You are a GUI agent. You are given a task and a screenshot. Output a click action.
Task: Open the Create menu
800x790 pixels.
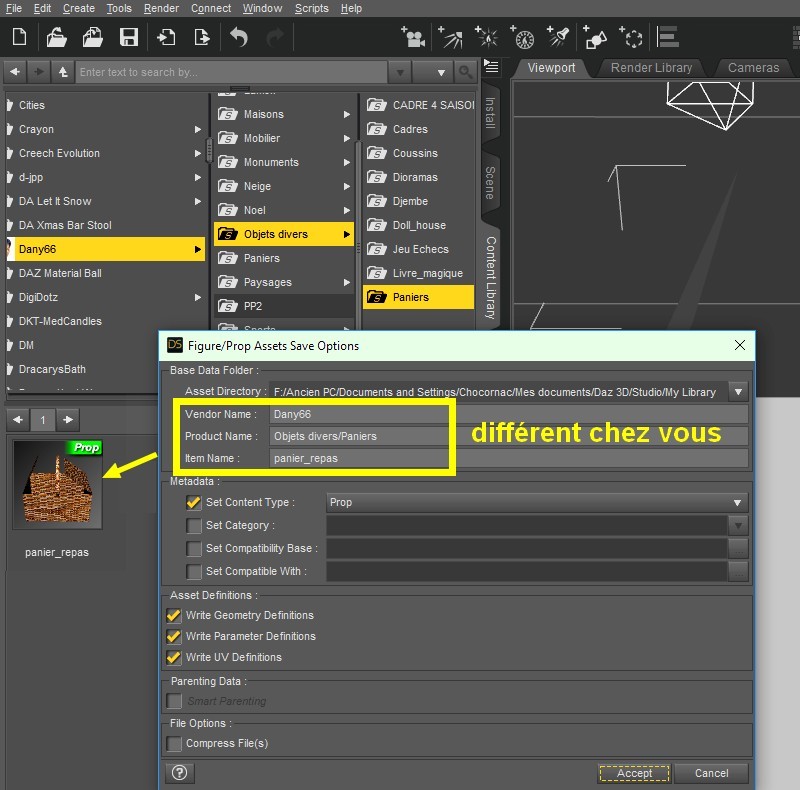[79, 8]
